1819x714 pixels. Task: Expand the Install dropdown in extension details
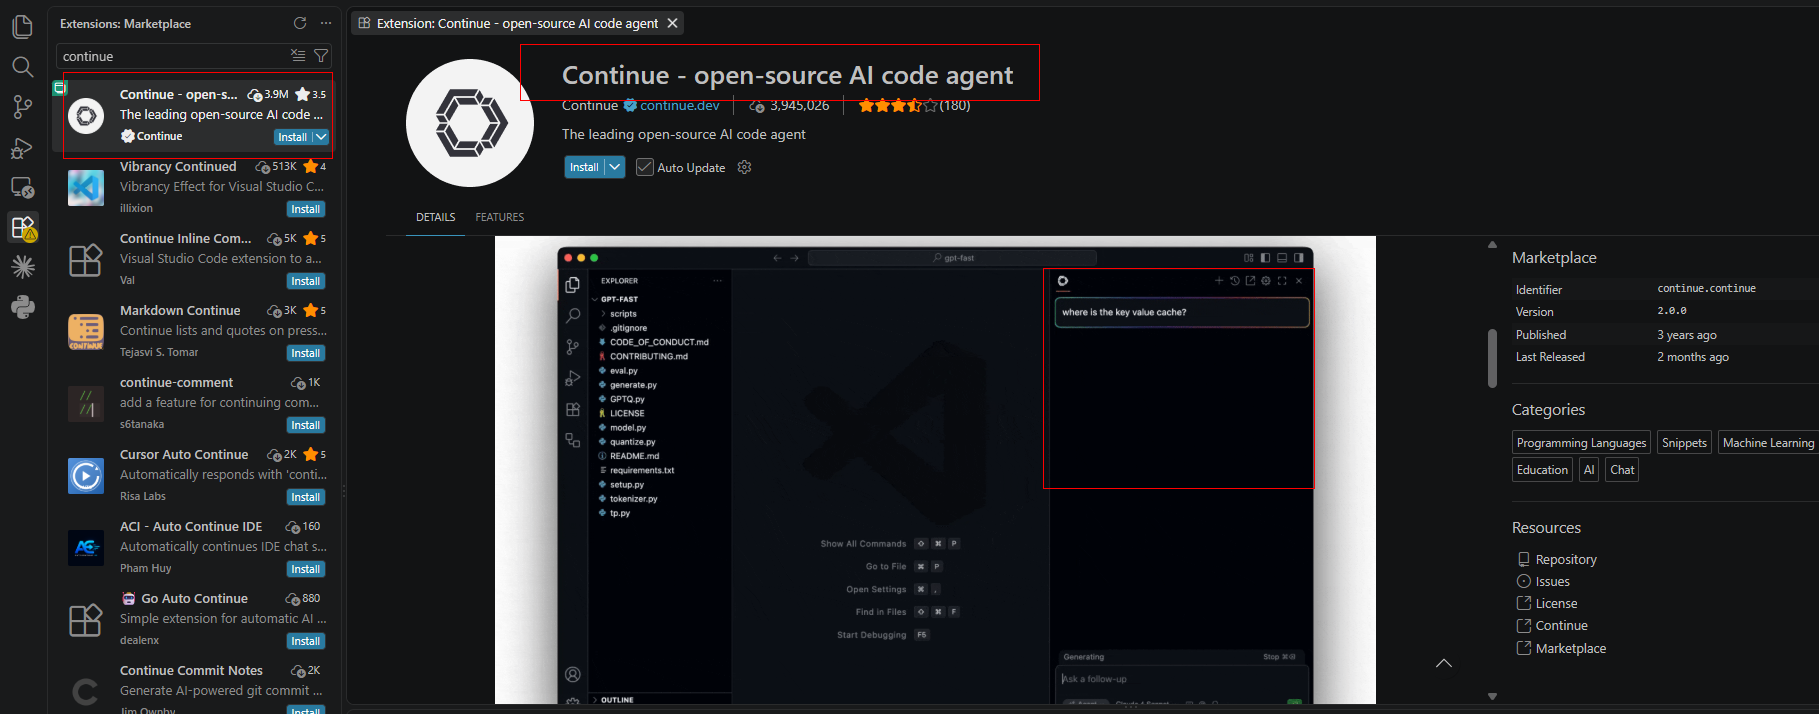pos(615,167)
